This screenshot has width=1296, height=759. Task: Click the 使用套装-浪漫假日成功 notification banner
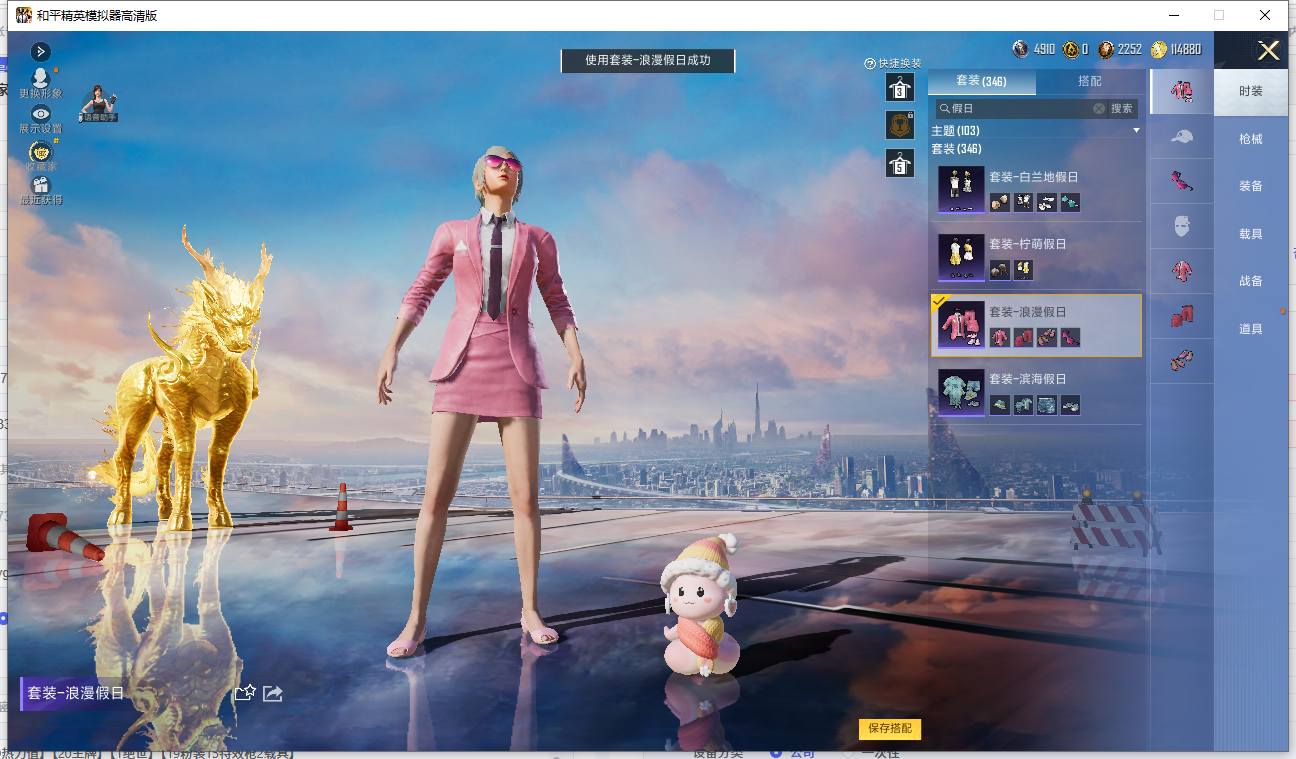click(x=648, y=60)
